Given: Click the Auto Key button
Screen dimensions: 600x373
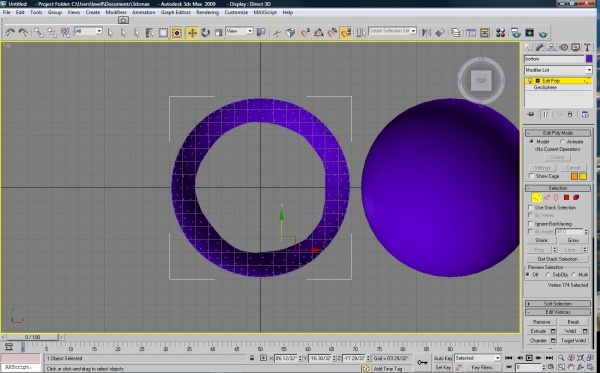Looking at the screenshot, I should (443, 358).
